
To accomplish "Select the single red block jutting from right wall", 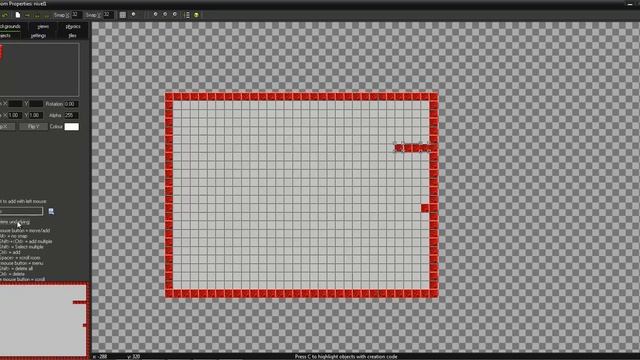I will [x=425, y=208].
